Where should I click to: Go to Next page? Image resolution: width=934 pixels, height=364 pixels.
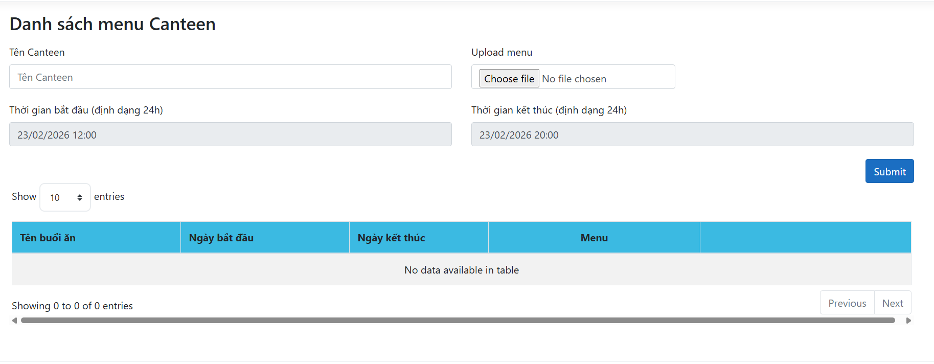pyautogui.click(x=893, y=303)
